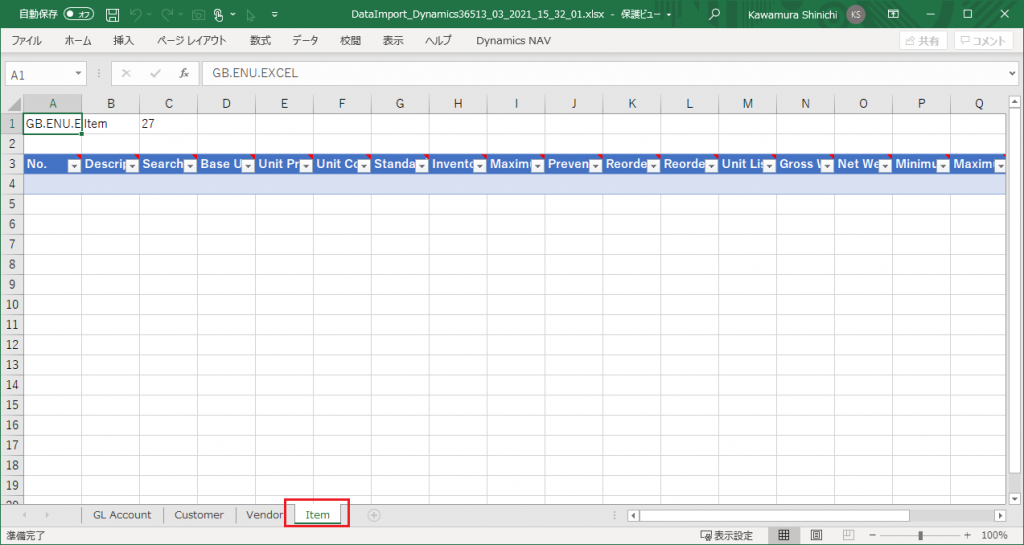Click the 表示設定 display settings button
Screen dimensions: 1024x545
click(x=727, y=536)
